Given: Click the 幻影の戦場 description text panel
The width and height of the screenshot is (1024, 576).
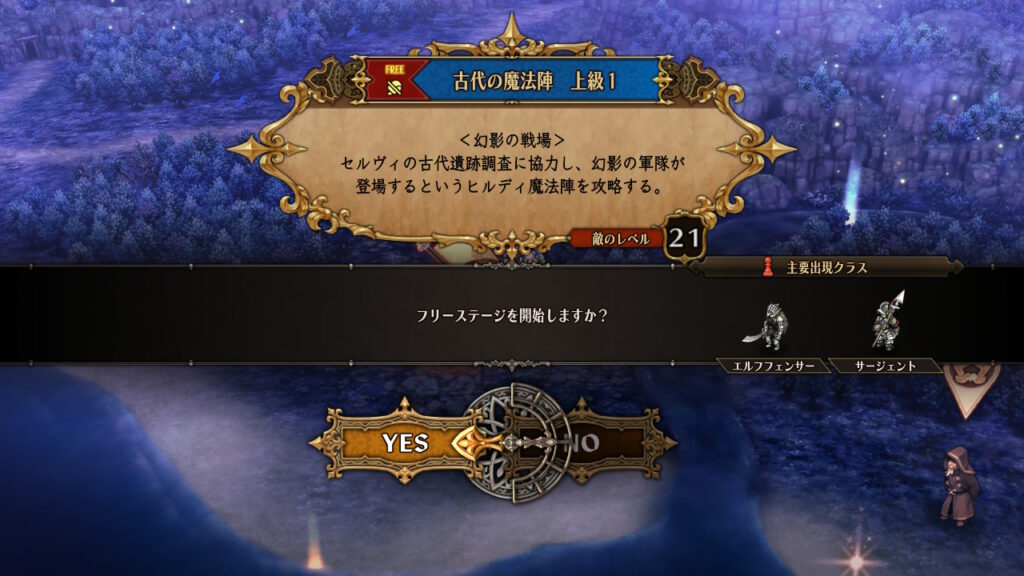Looking at the screenshot, I should 512,163.
